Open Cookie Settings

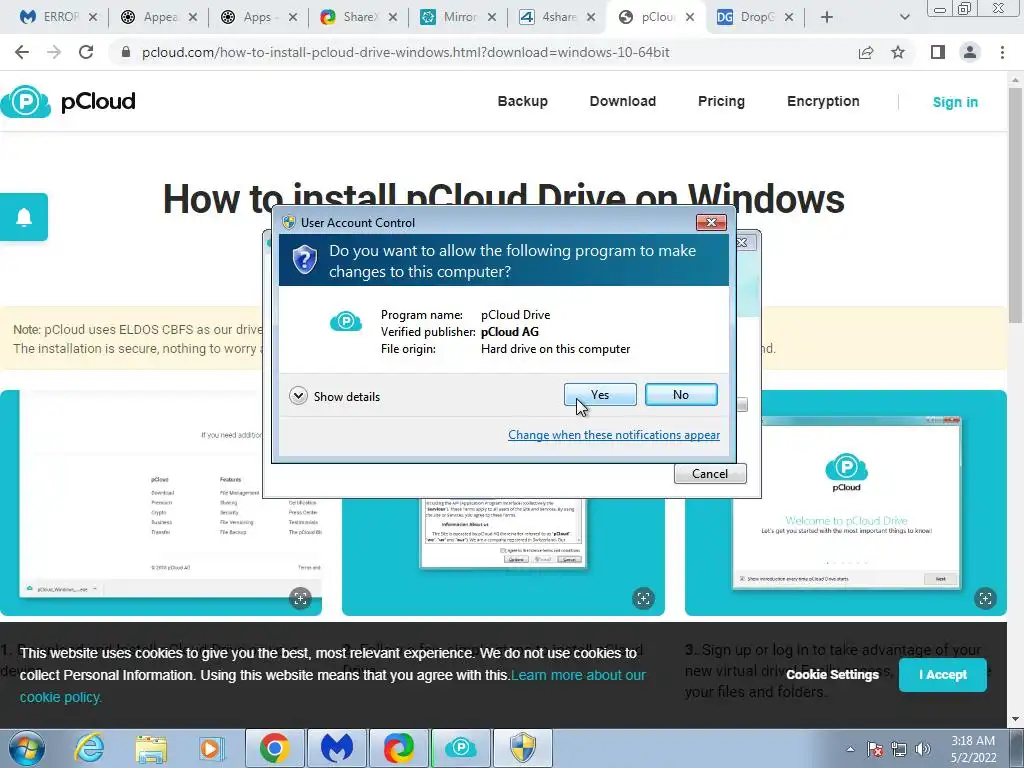click(x=832, y=675)
